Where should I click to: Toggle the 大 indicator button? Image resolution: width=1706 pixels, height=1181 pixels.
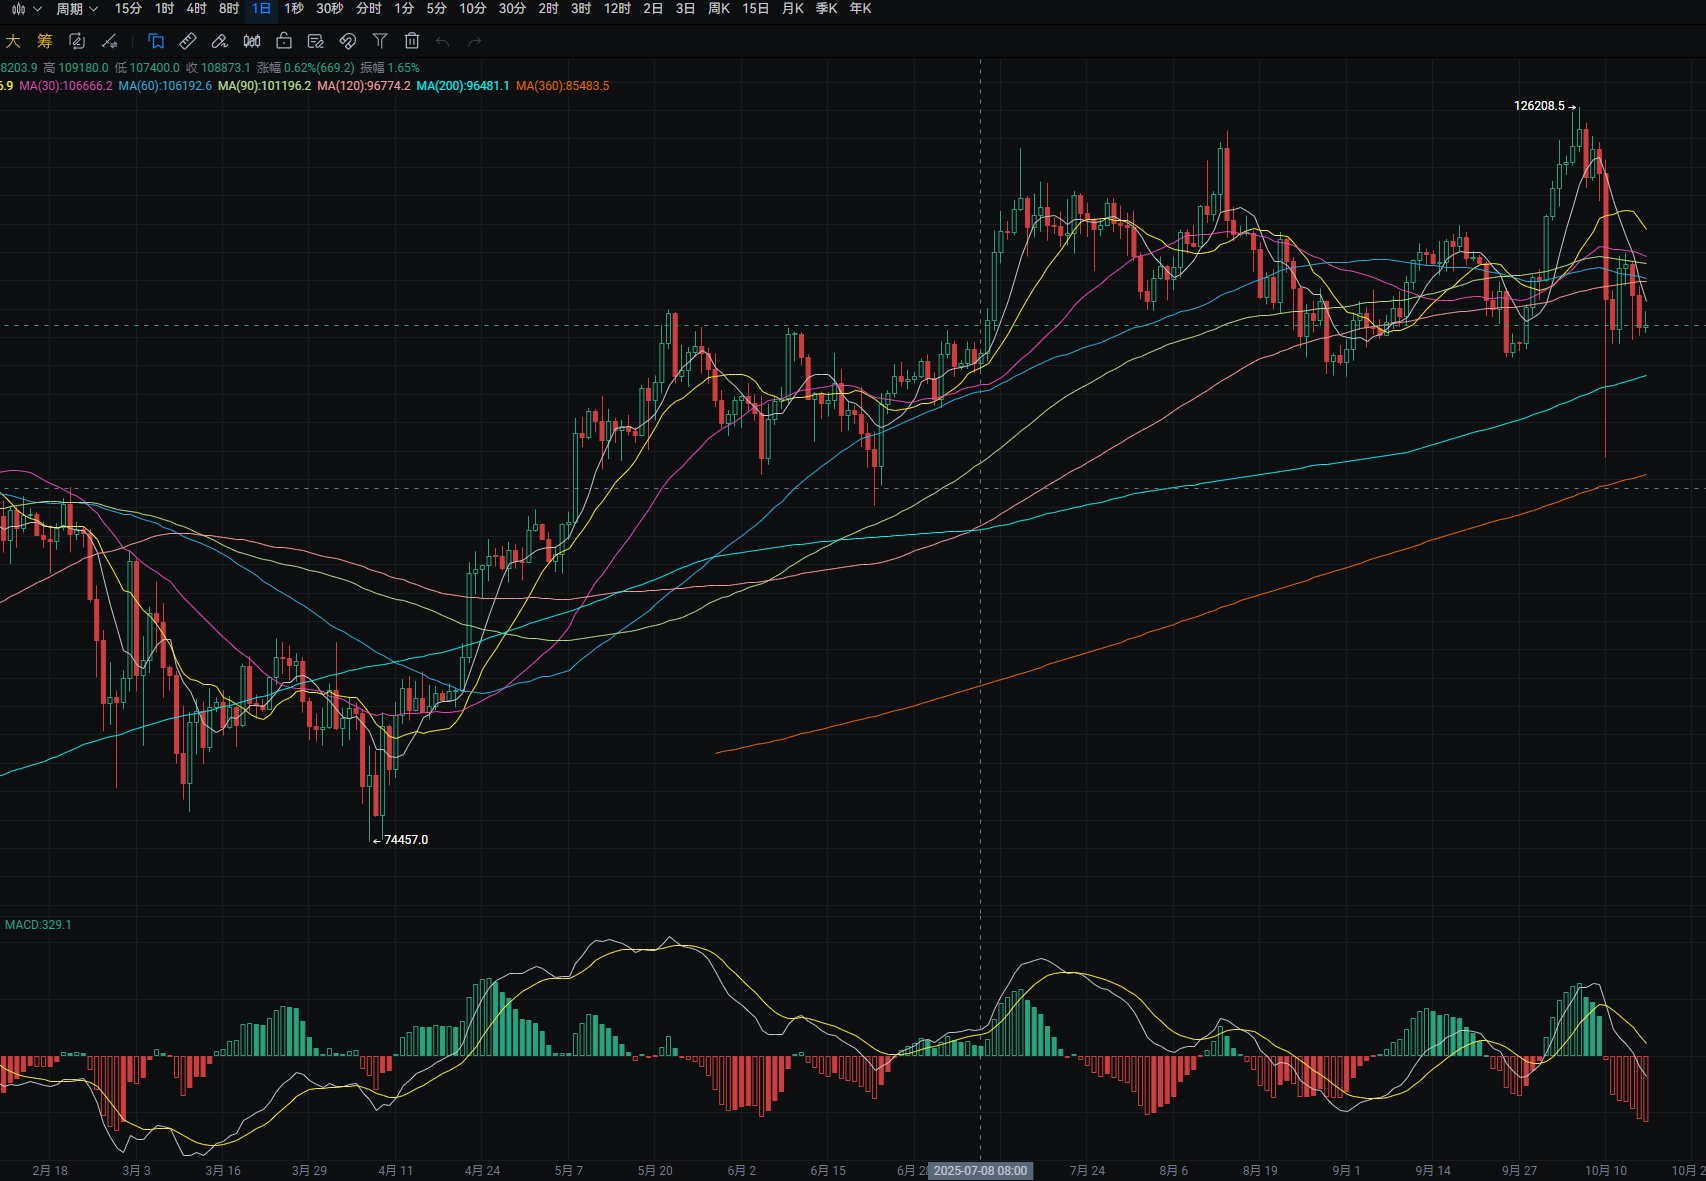pos(13,41)
